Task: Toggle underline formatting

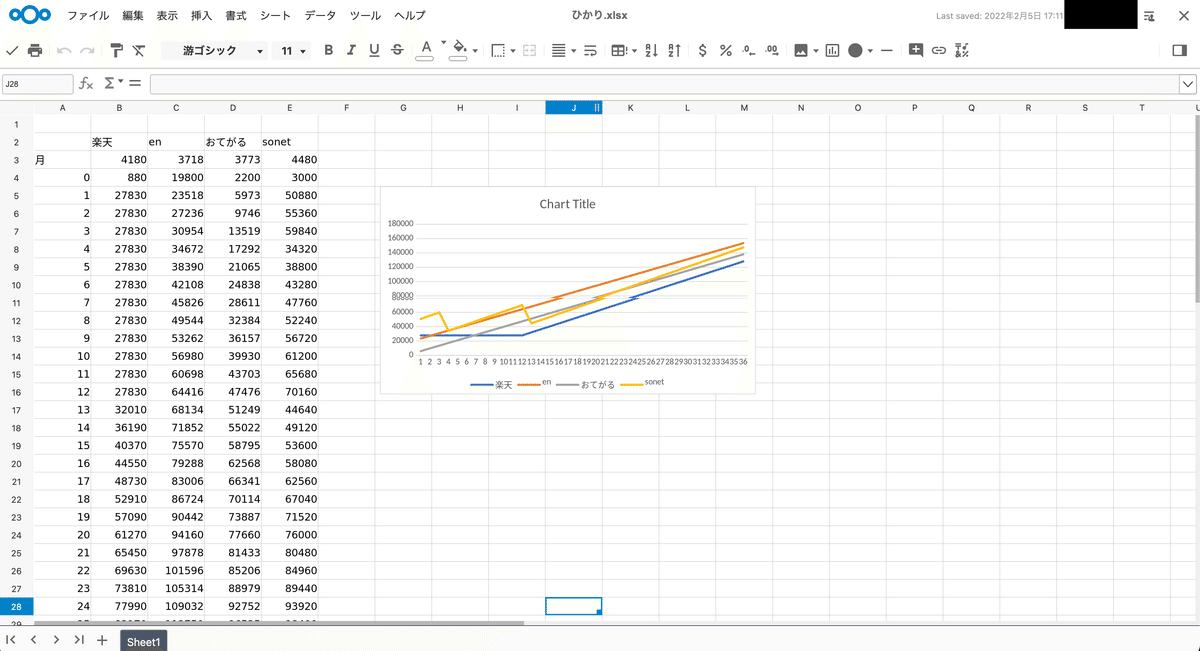Action: pyautogui.click(x=374, y=50)
